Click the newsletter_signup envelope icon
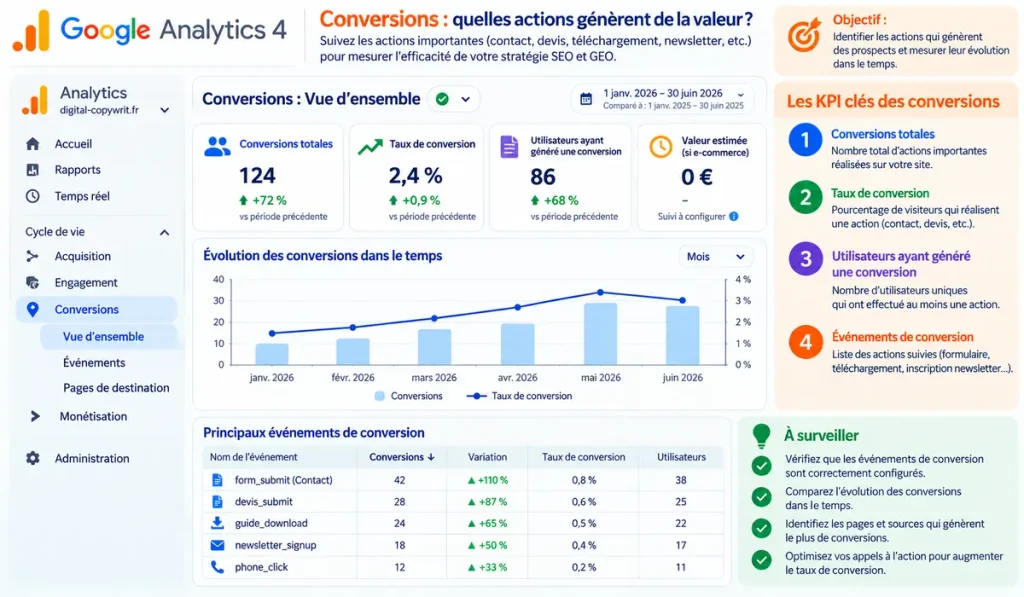1024x597 pixels. 217,545
